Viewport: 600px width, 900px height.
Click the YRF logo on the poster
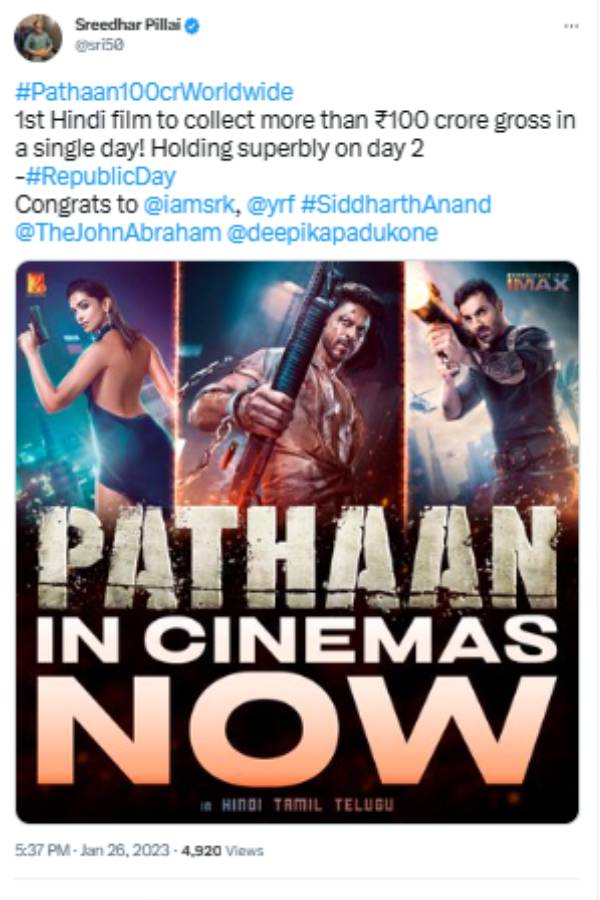tap(36, 285)
